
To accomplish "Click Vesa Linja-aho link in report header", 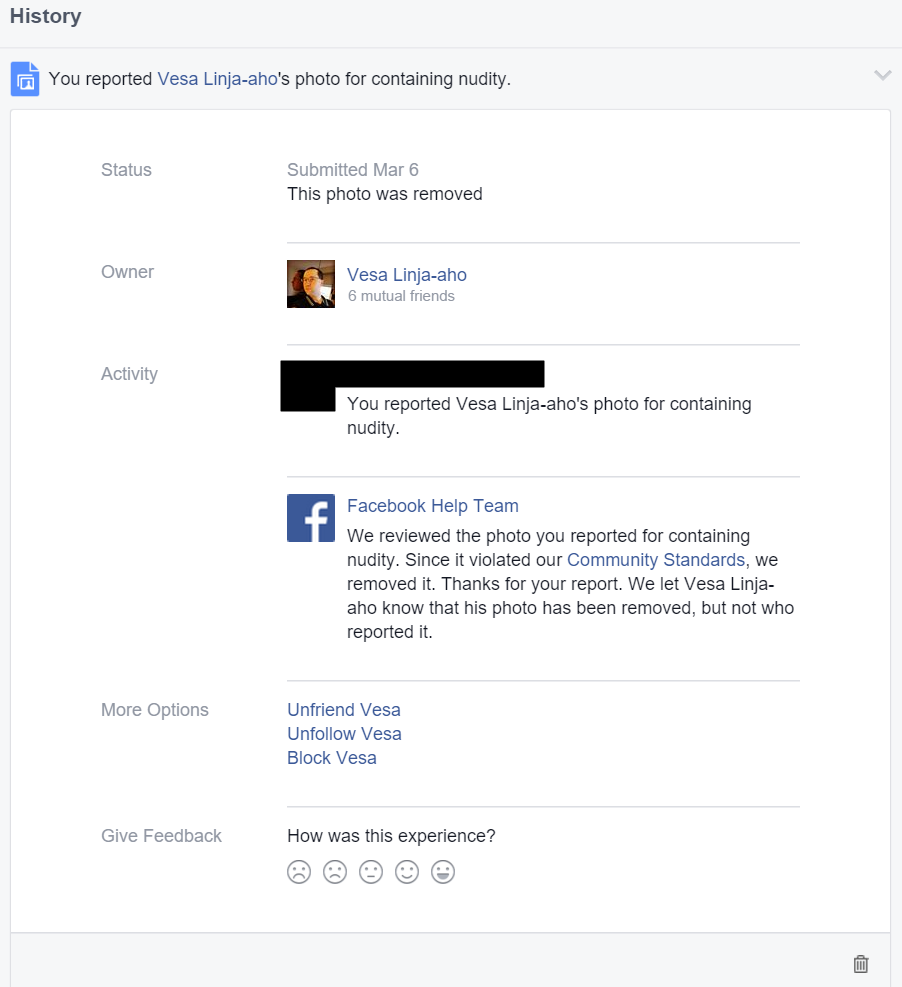I will tap(217, 79).
